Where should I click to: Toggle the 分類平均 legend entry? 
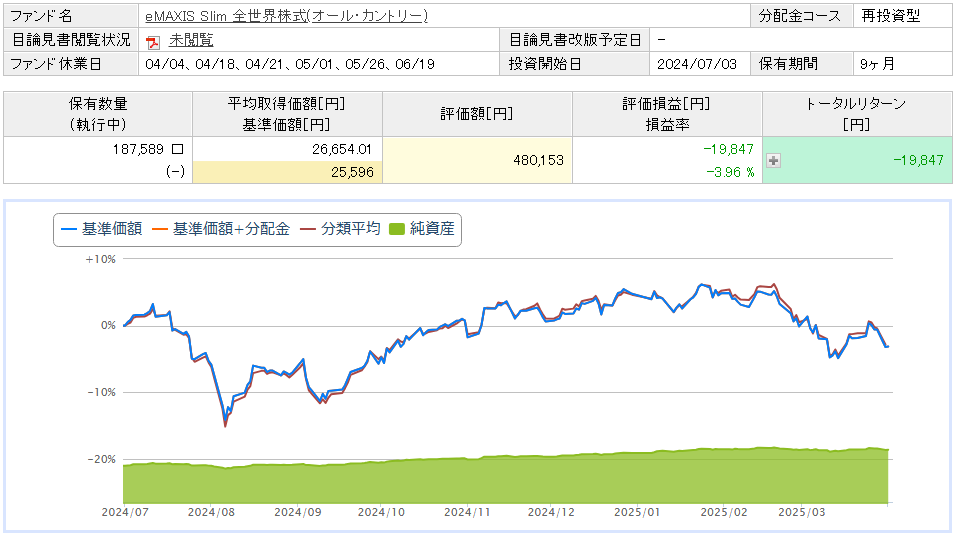coord(341,229)
